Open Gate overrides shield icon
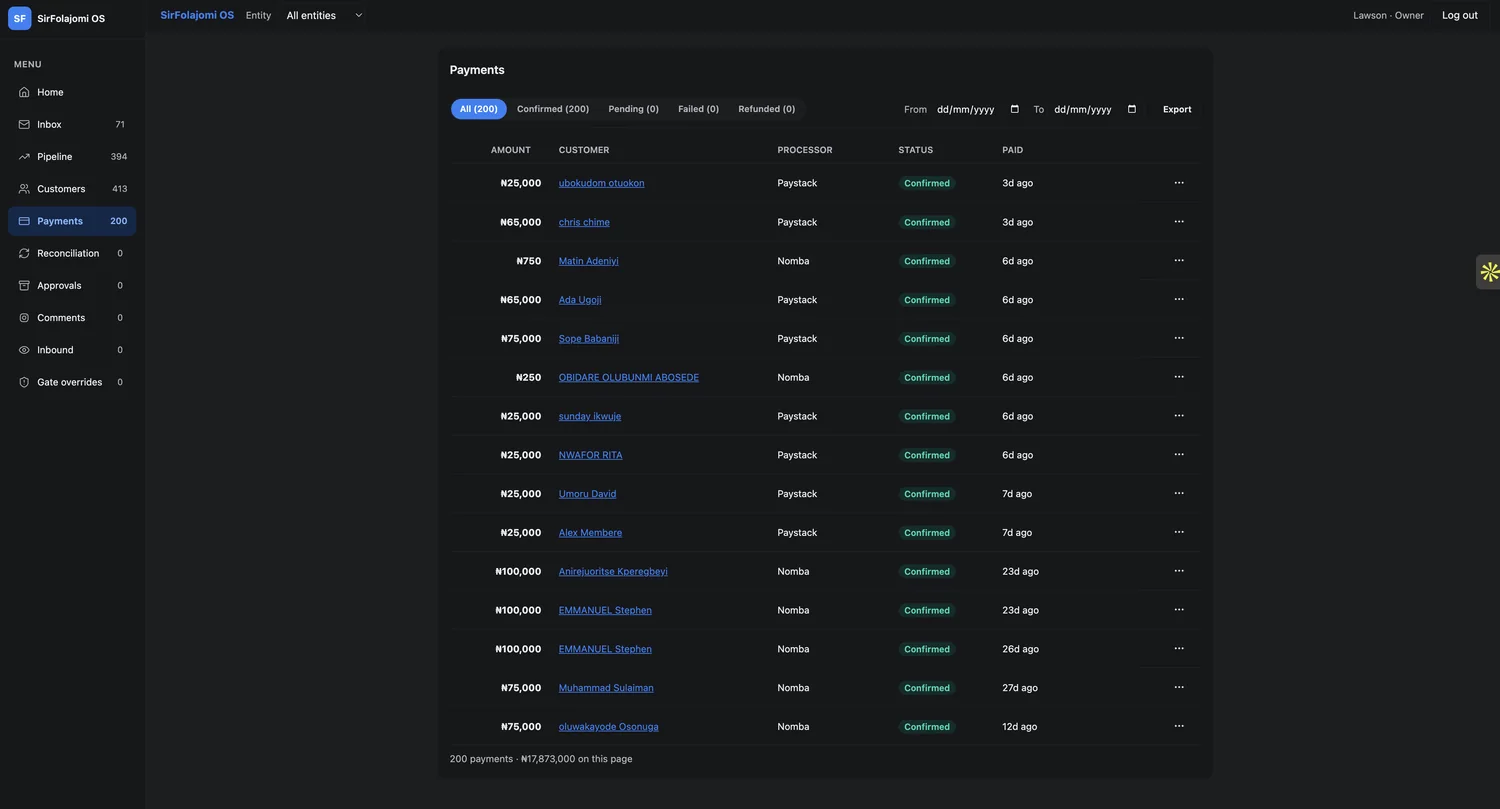This screenshot has height=809, width=1500. (x=24, y=382)
